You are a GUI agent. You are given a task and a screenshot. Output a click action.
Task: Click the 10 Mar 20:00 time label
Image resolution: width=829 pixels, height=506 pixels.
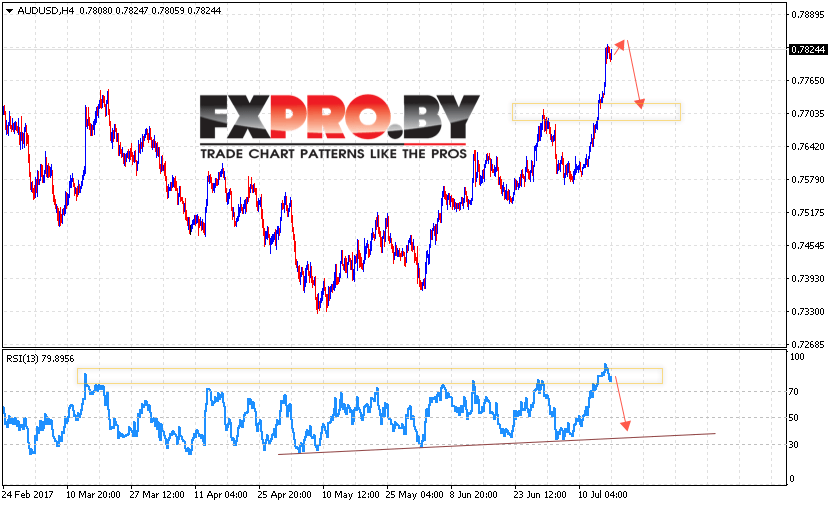click(93, 495)
